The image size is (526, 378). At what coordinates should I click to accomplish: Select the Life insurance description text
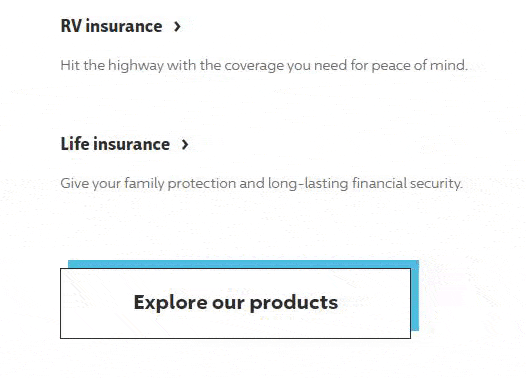point(262,183)
